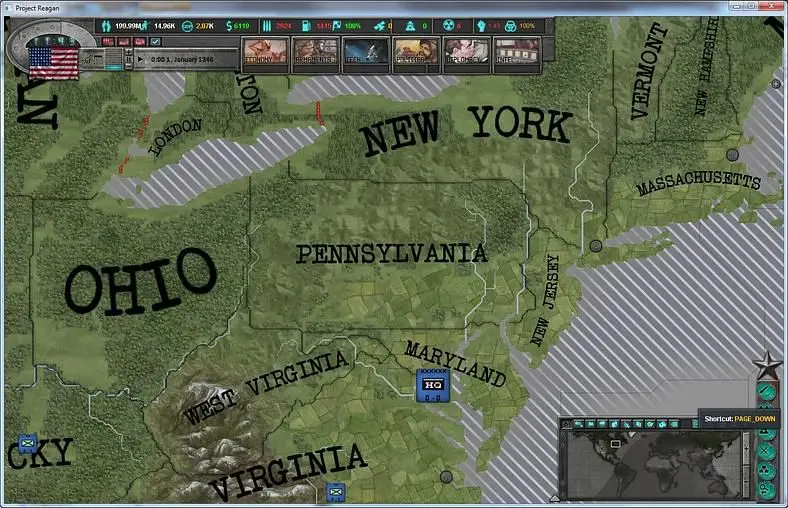The width and height of the screenshot is (788, 508).
Task: Click the biohazard-style icon showing 100%
Action: tap(510, 26)
